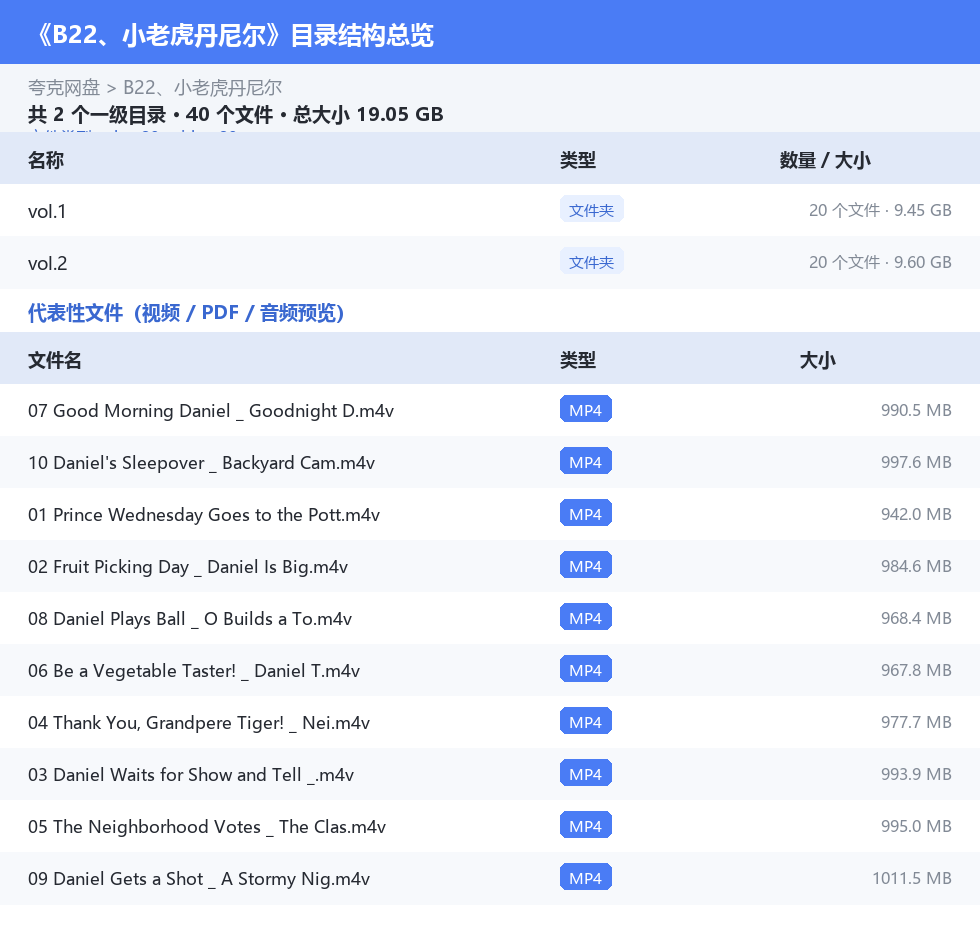Click the MP4 badge for 06 Be a Vegetable Taster

point(586,669)
